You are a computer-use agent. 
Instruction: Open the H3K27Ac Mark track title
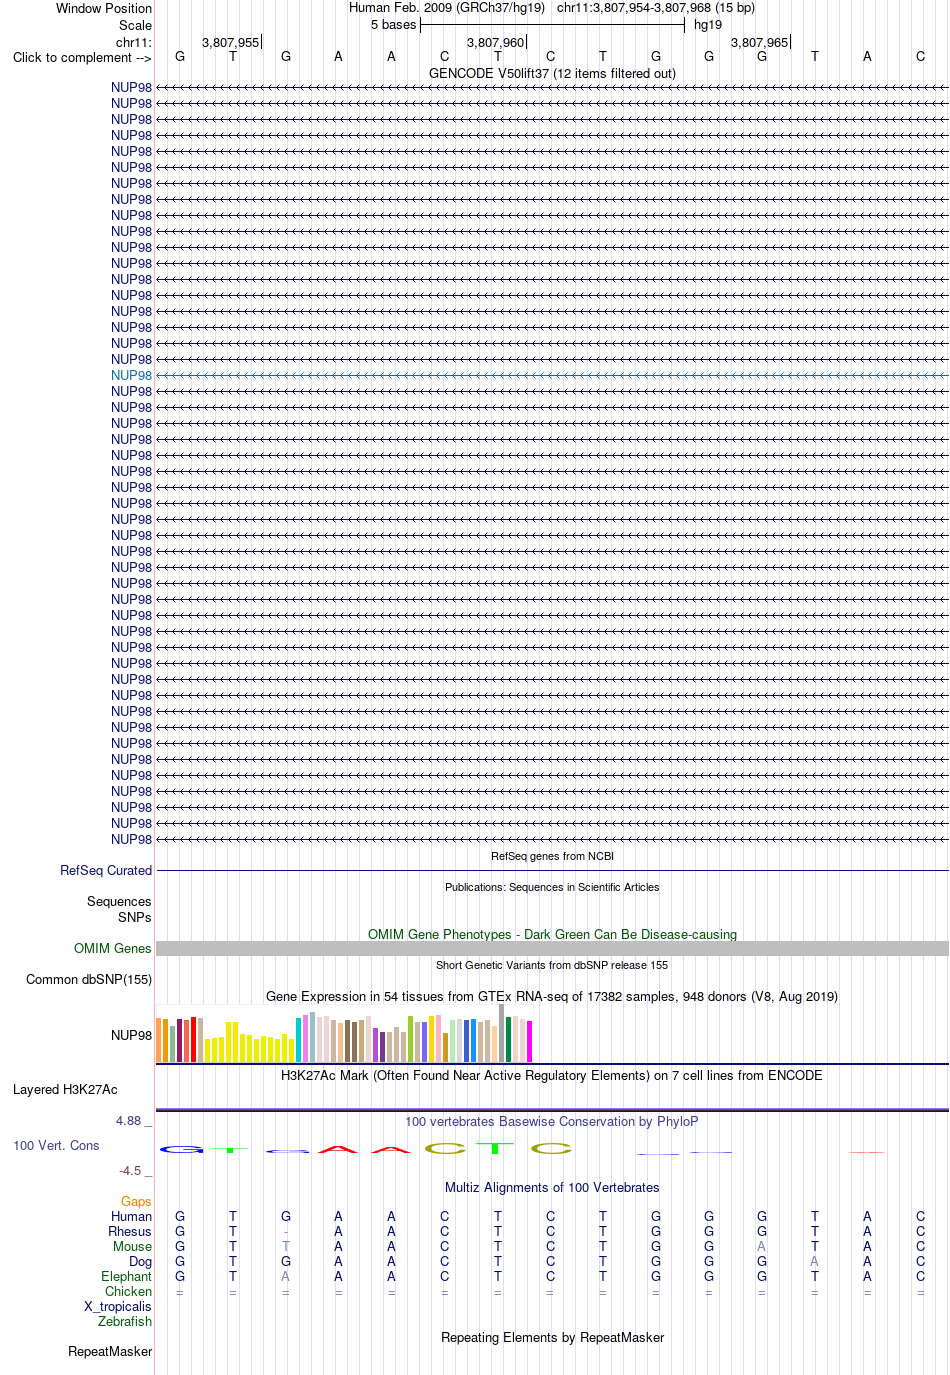[552, 1076]
